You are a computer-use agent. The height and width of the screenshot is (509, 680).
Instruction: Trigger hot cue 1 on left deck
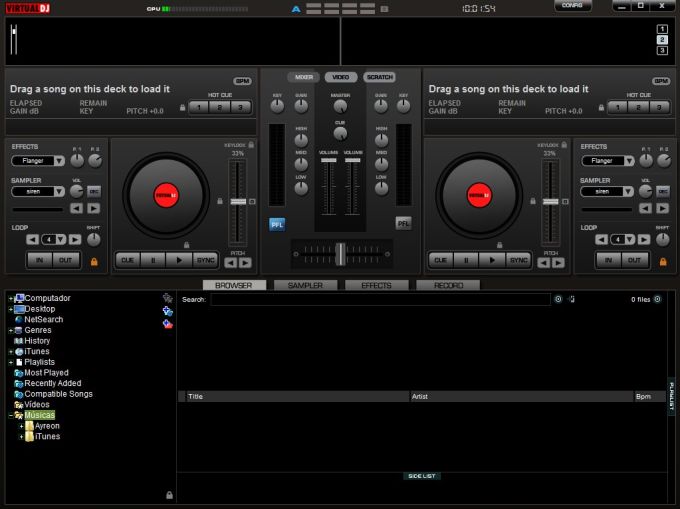pyautogui.click(x=199, y=107)
